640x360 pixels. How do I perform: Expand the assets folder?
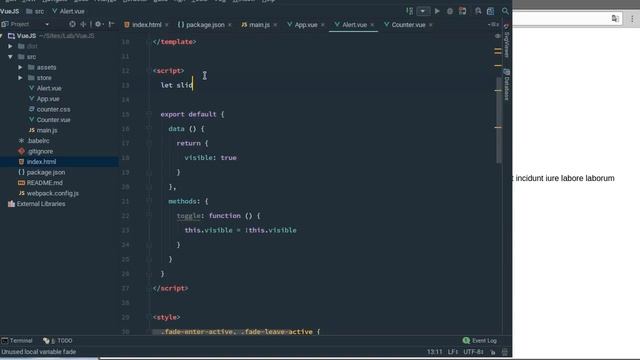pos(20,67)
